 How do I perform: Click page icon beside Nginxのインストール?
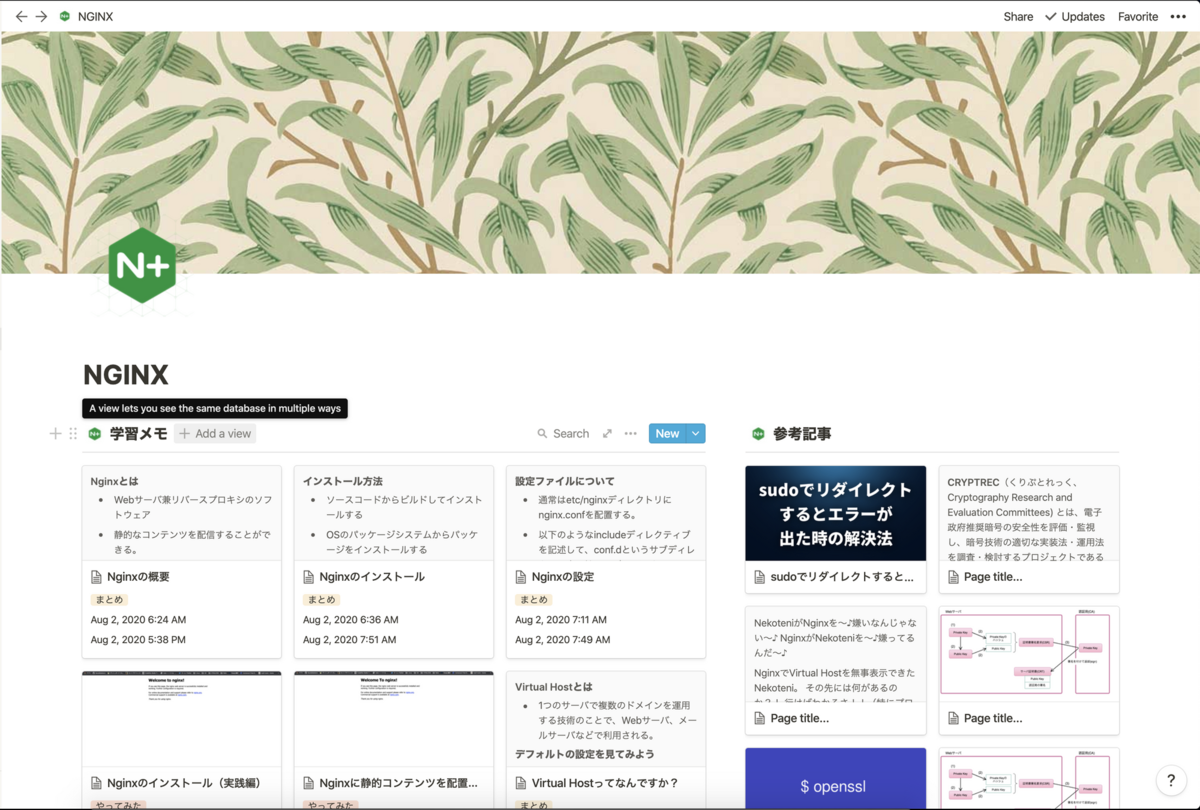(309, 577)
